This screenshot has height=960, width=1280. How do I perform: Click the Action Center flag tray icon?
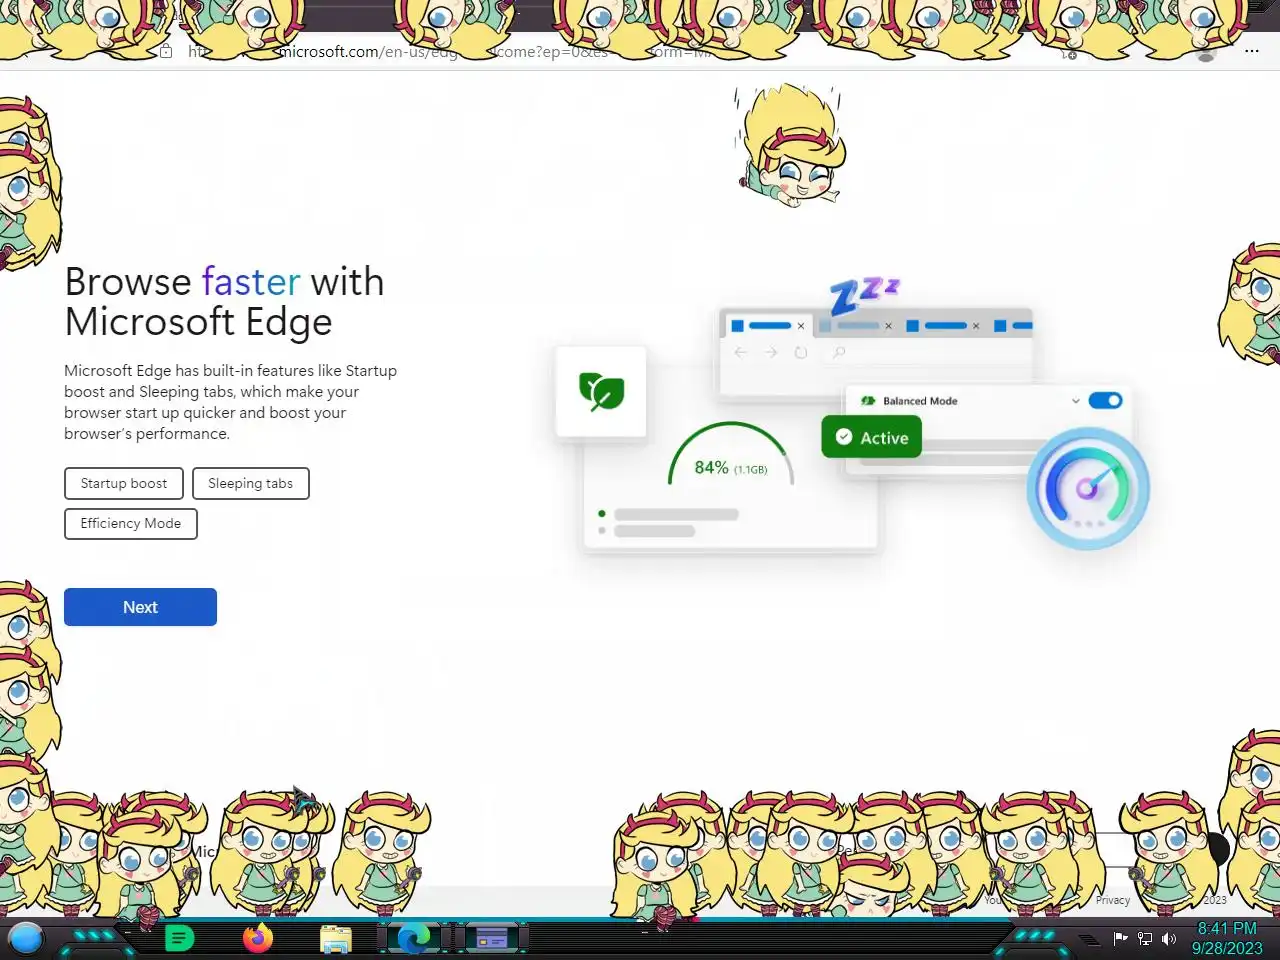tap(1120, 938)
